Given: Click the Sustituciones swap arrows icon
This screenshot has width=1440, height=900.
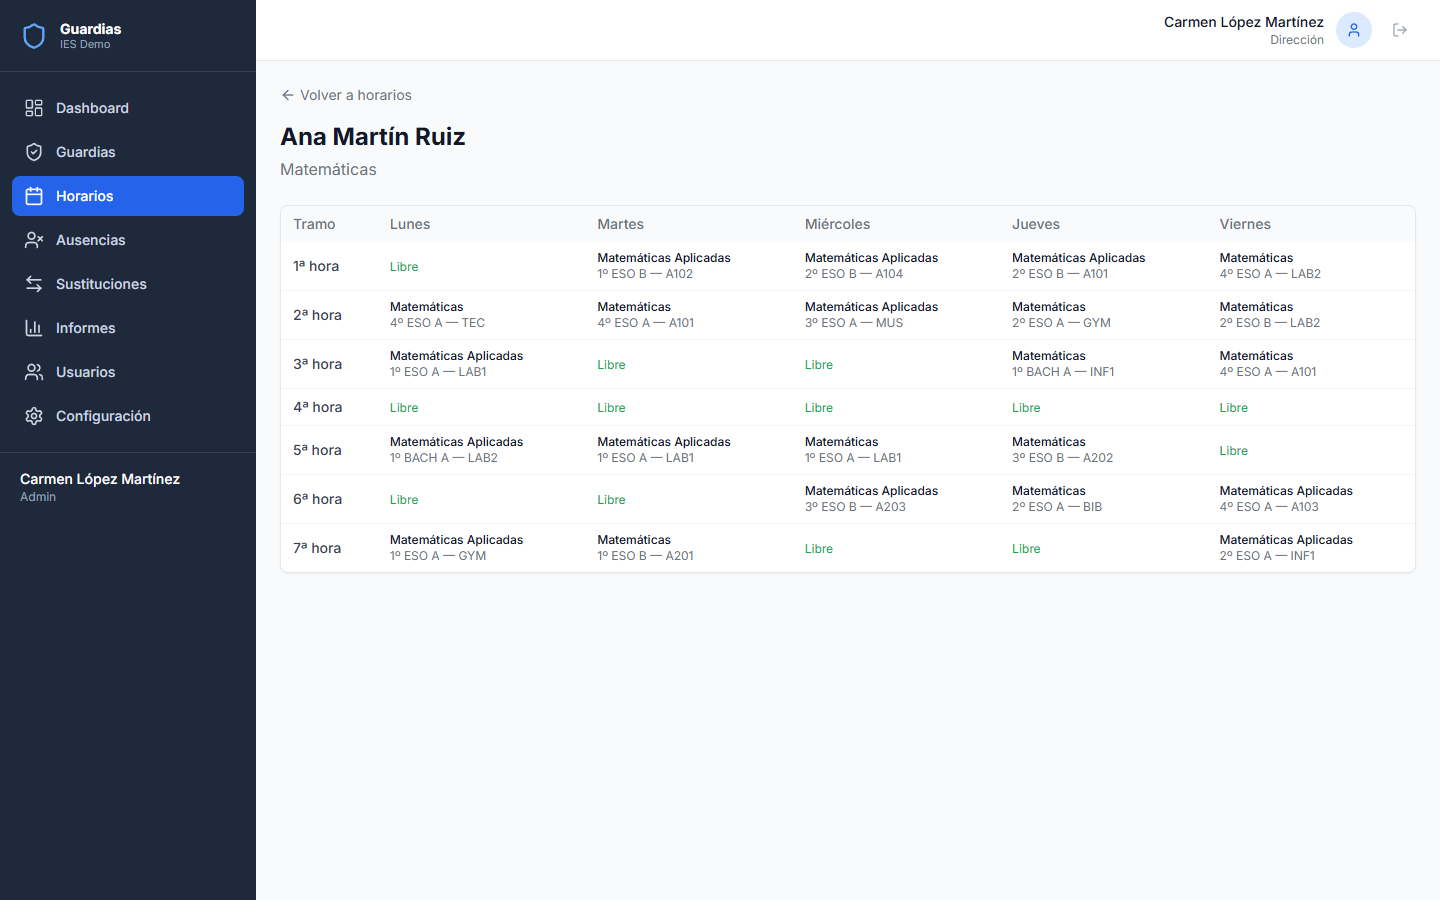Looking at the screenshot, I should click(34, 284).
